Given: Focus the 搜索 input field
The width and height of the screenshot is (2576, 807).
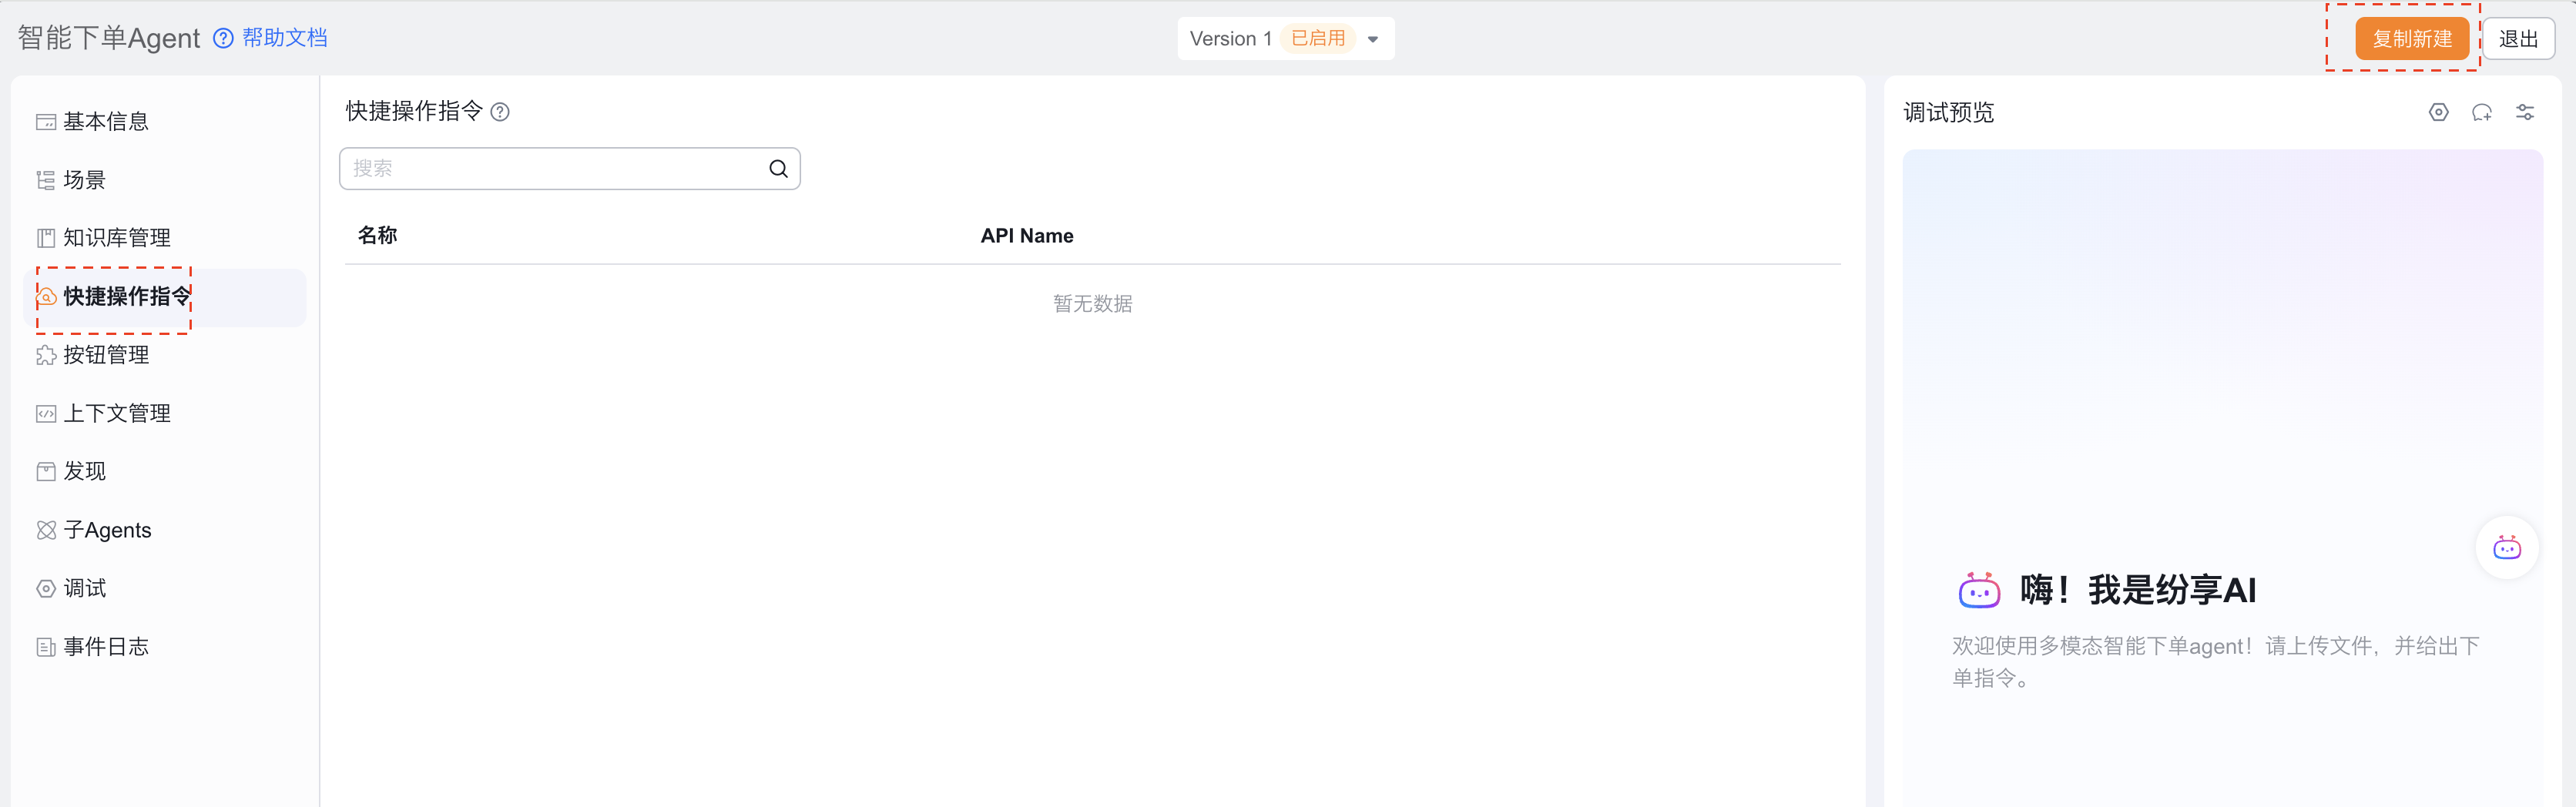Looking at the screenshot, I should click(x=555, y=169).
